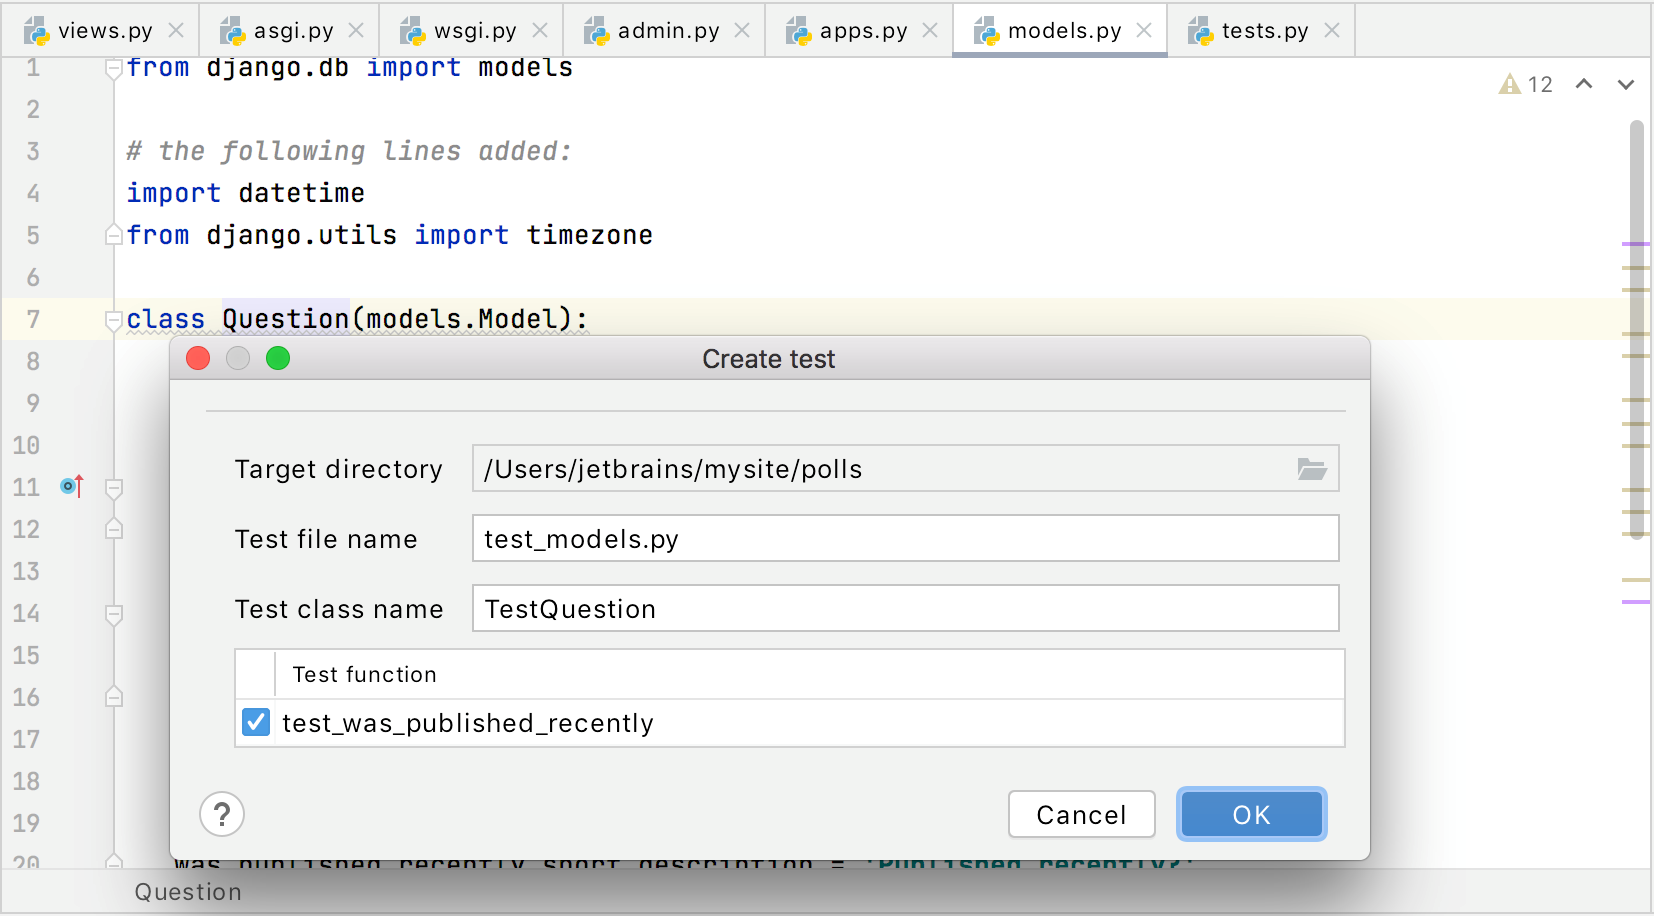1654x916 pixels.
Task: Collapse the code fold at line 12
Action: [114, 528]
